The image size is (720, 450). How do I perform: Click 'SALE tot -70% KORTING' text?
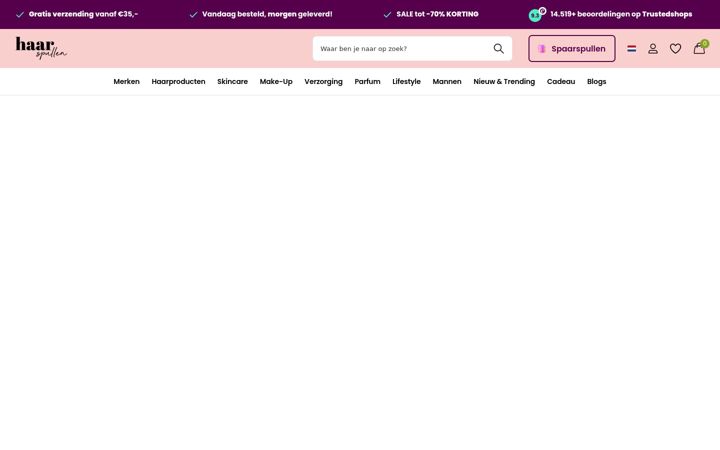[438, 14]
